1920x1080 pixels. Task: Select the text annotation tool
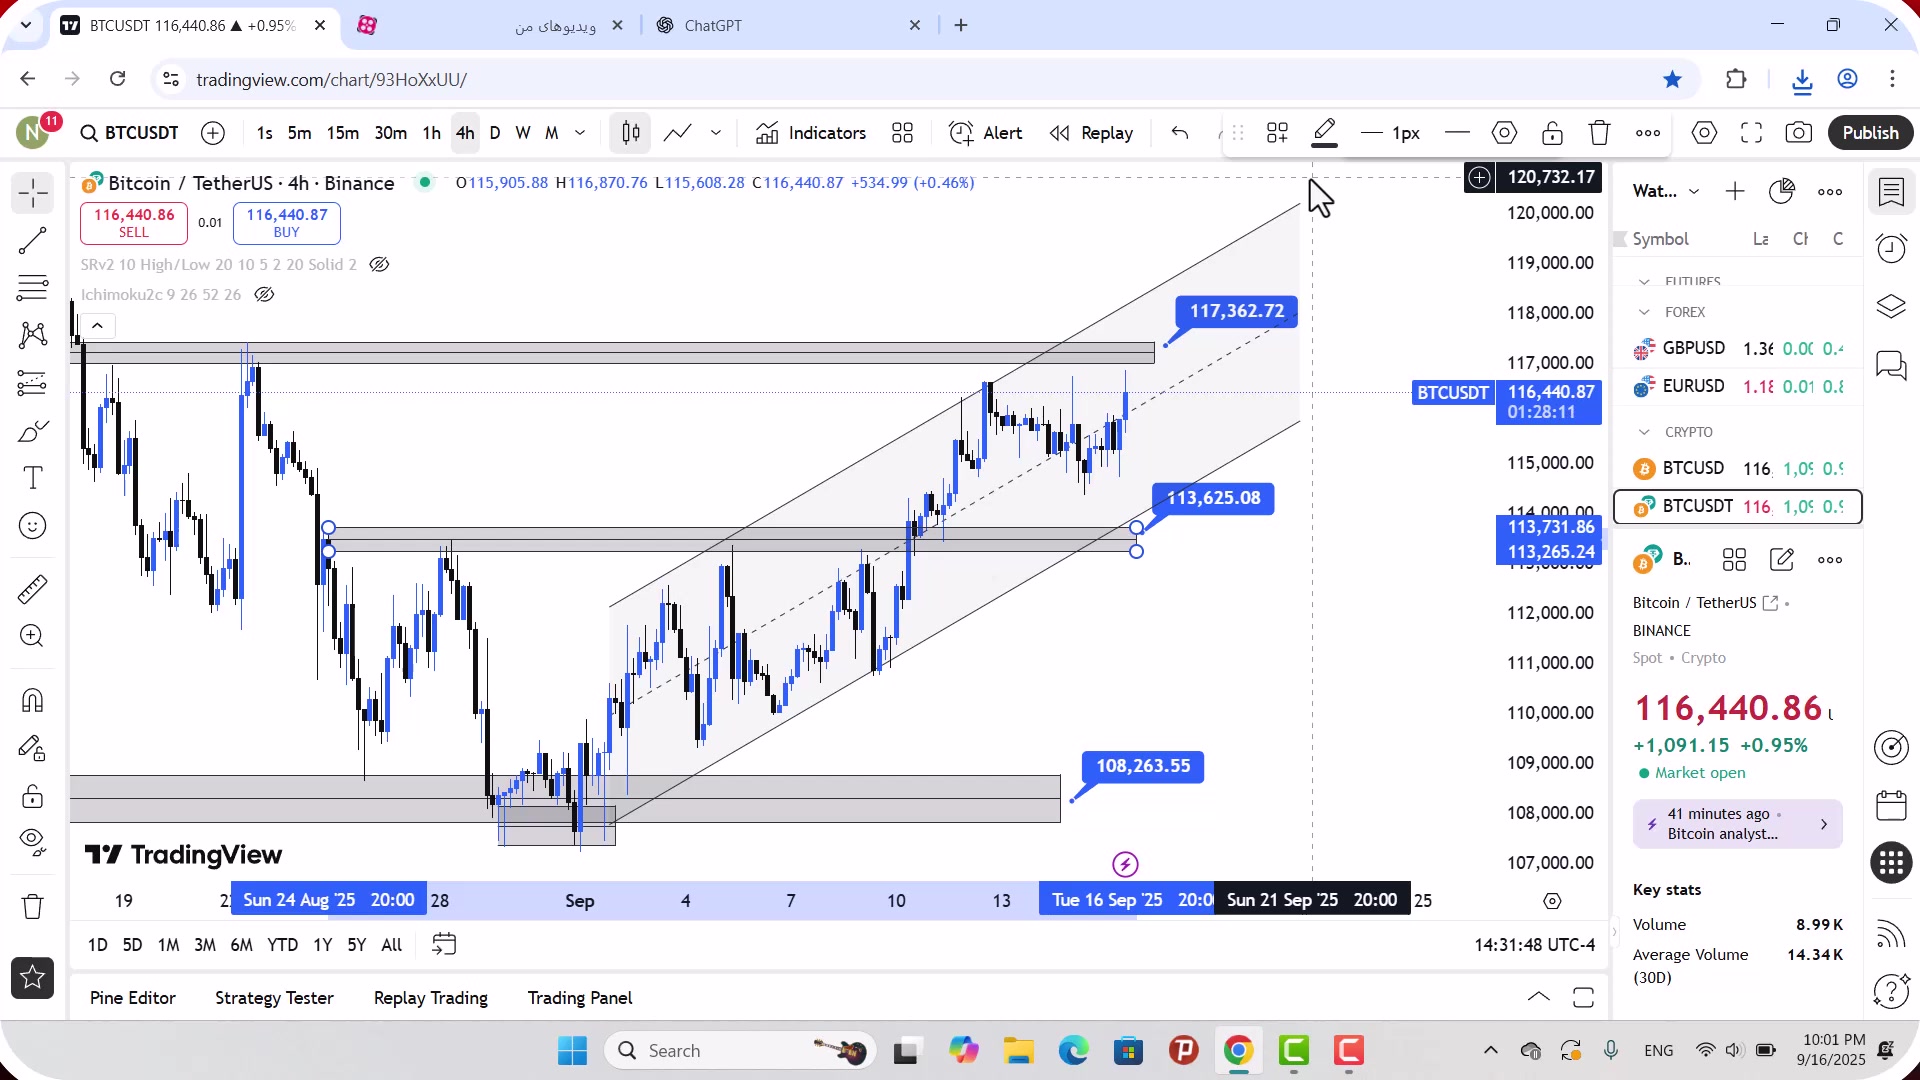point(32,478)
